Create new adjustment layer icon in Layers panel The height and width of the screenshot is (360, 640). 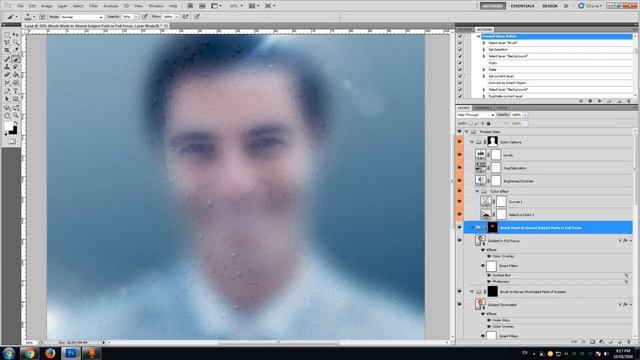tap(602, 342)
